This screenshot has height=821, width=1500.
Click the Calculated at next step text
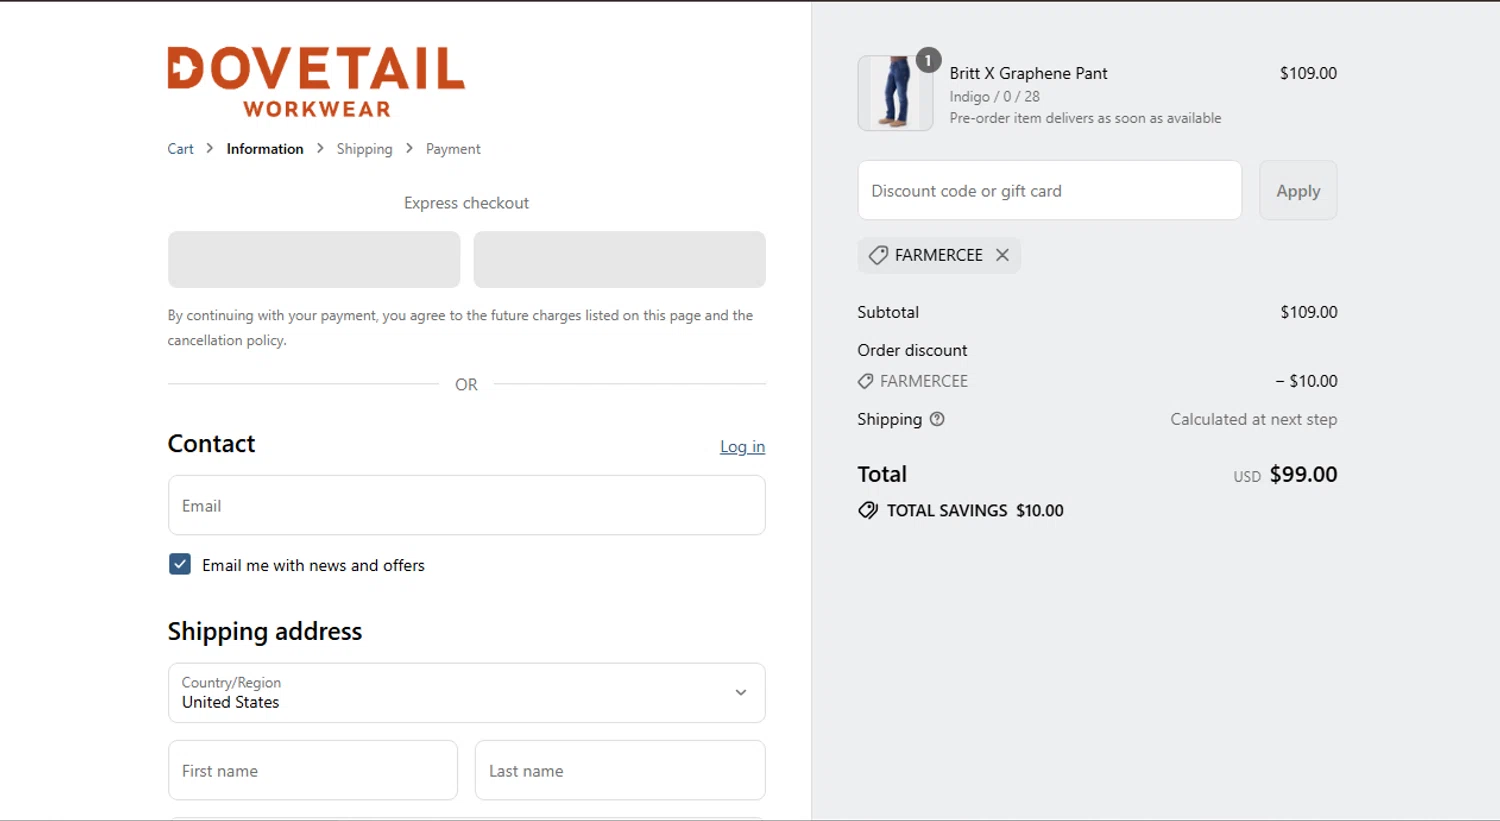(x=1254, y=419)
